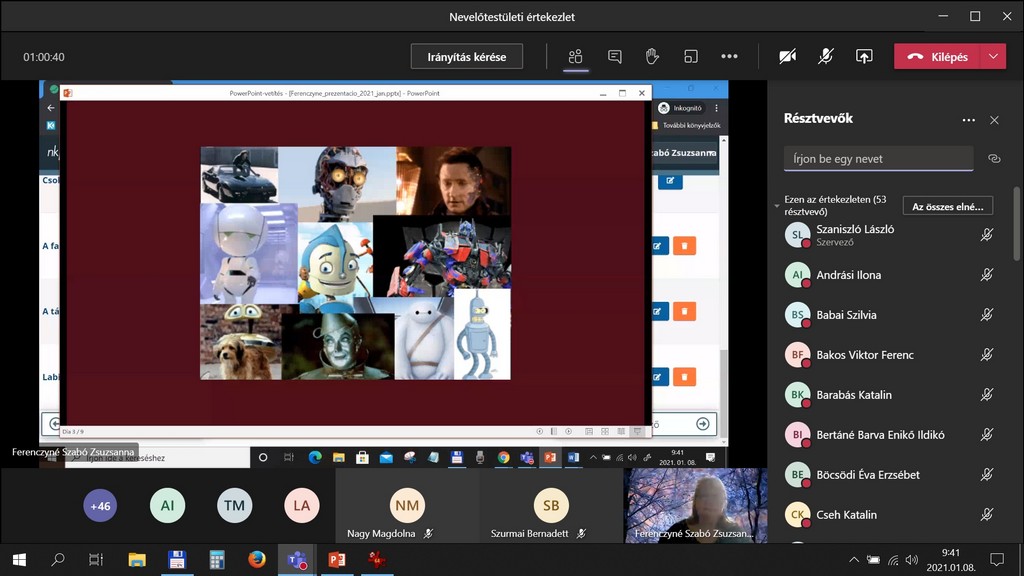Open the share content tray
The width and height of the screenshot is (1024, 576).
[864, 57]
